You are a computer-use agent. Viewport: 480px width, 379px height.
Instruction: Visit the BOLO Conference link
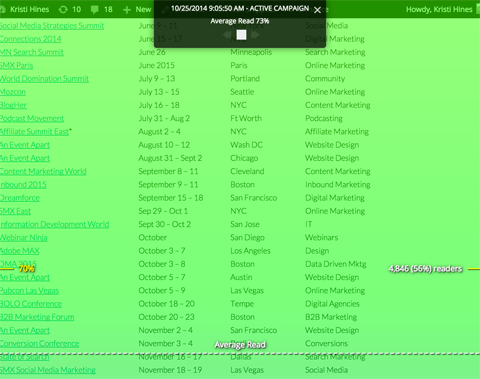point(31,304)
